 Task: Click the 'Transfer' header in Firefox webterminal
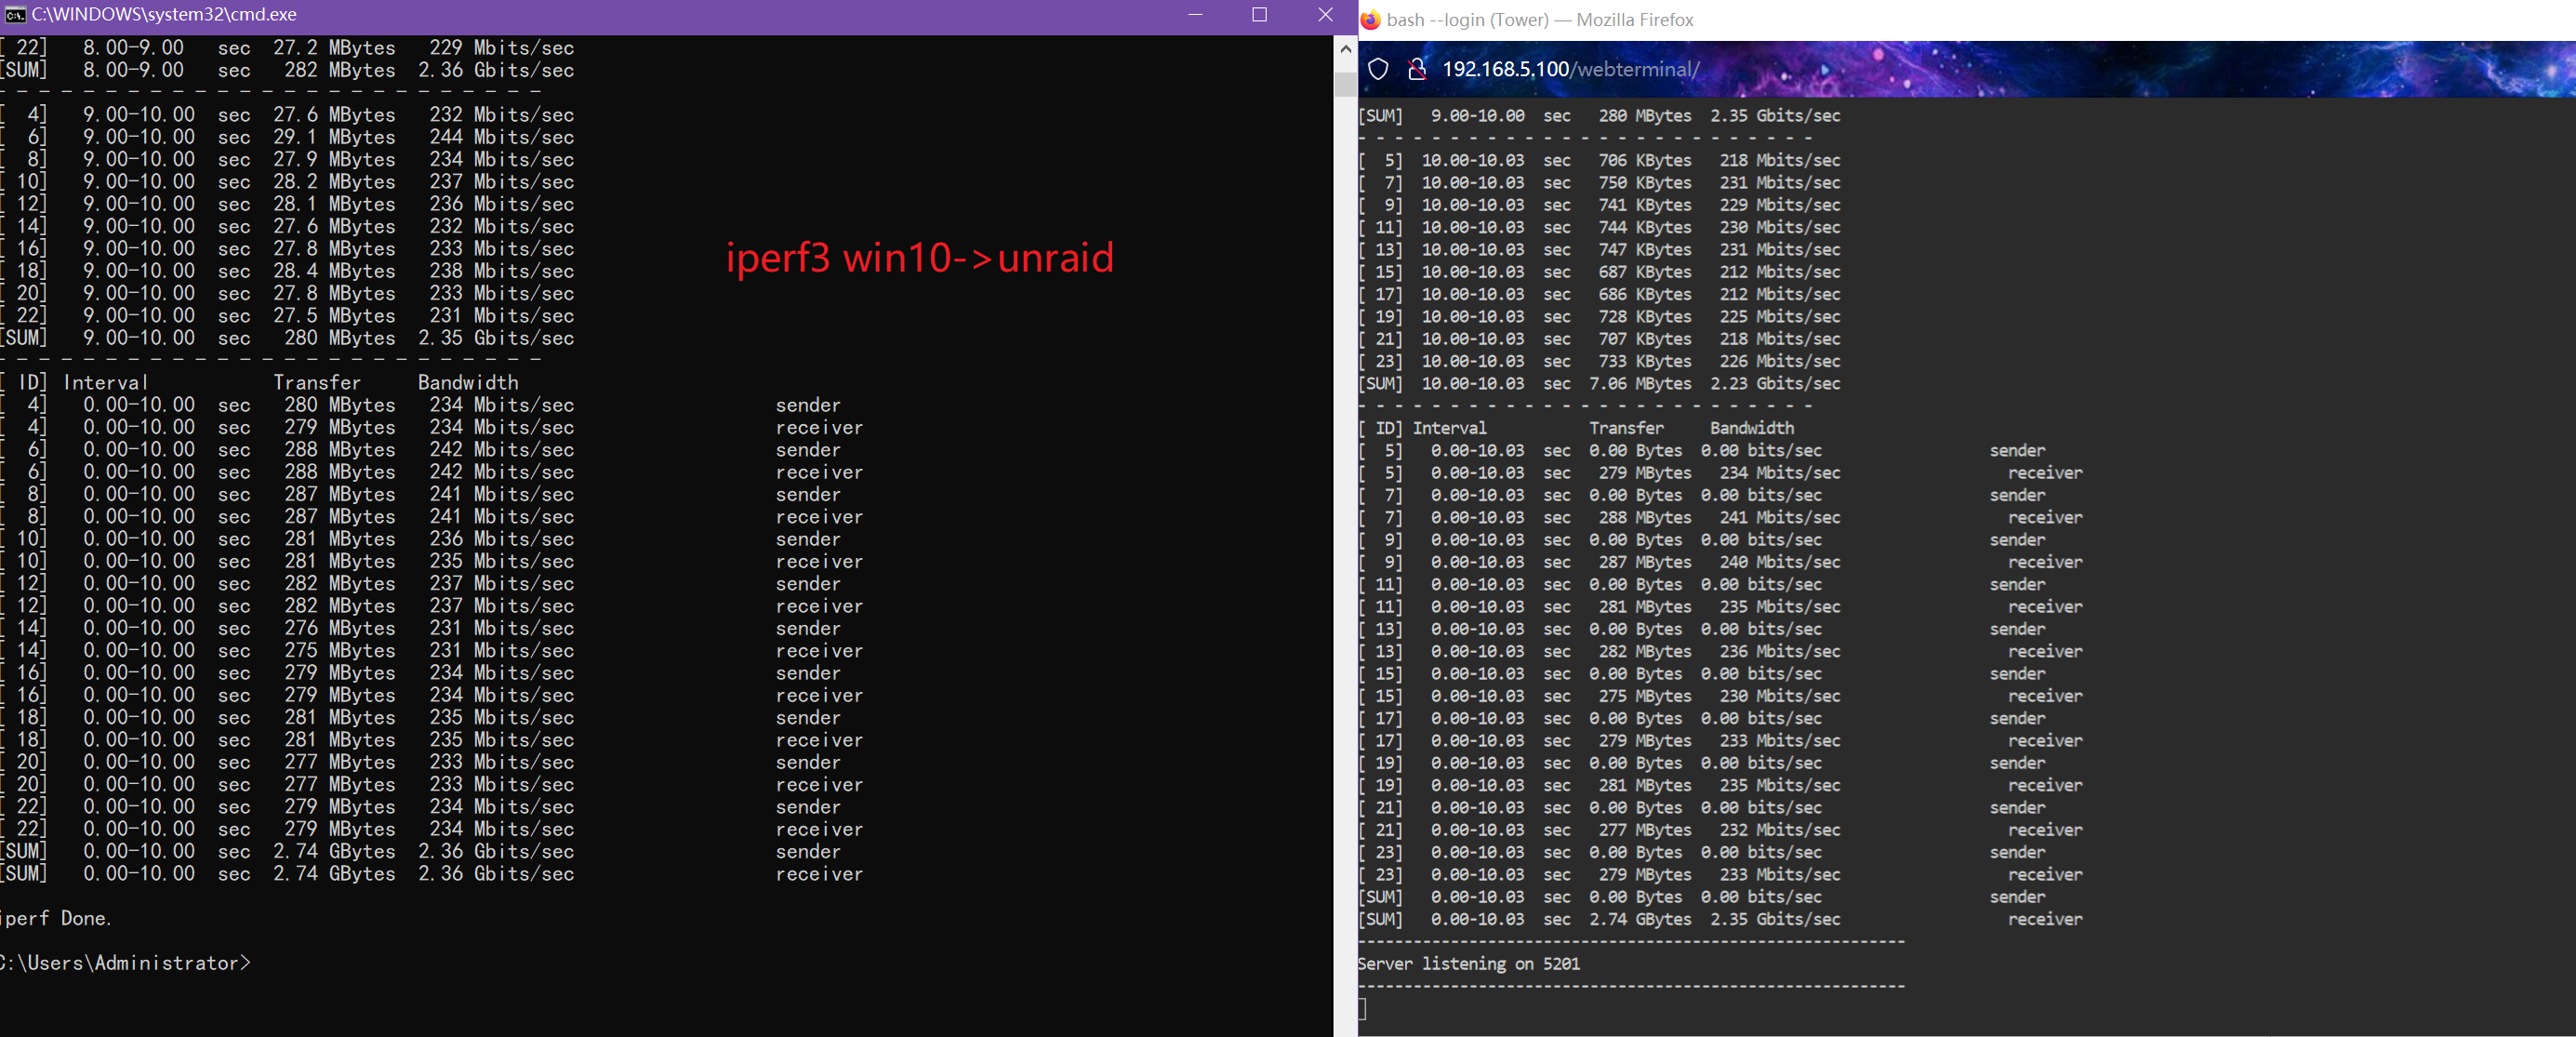pos(1627,428)
